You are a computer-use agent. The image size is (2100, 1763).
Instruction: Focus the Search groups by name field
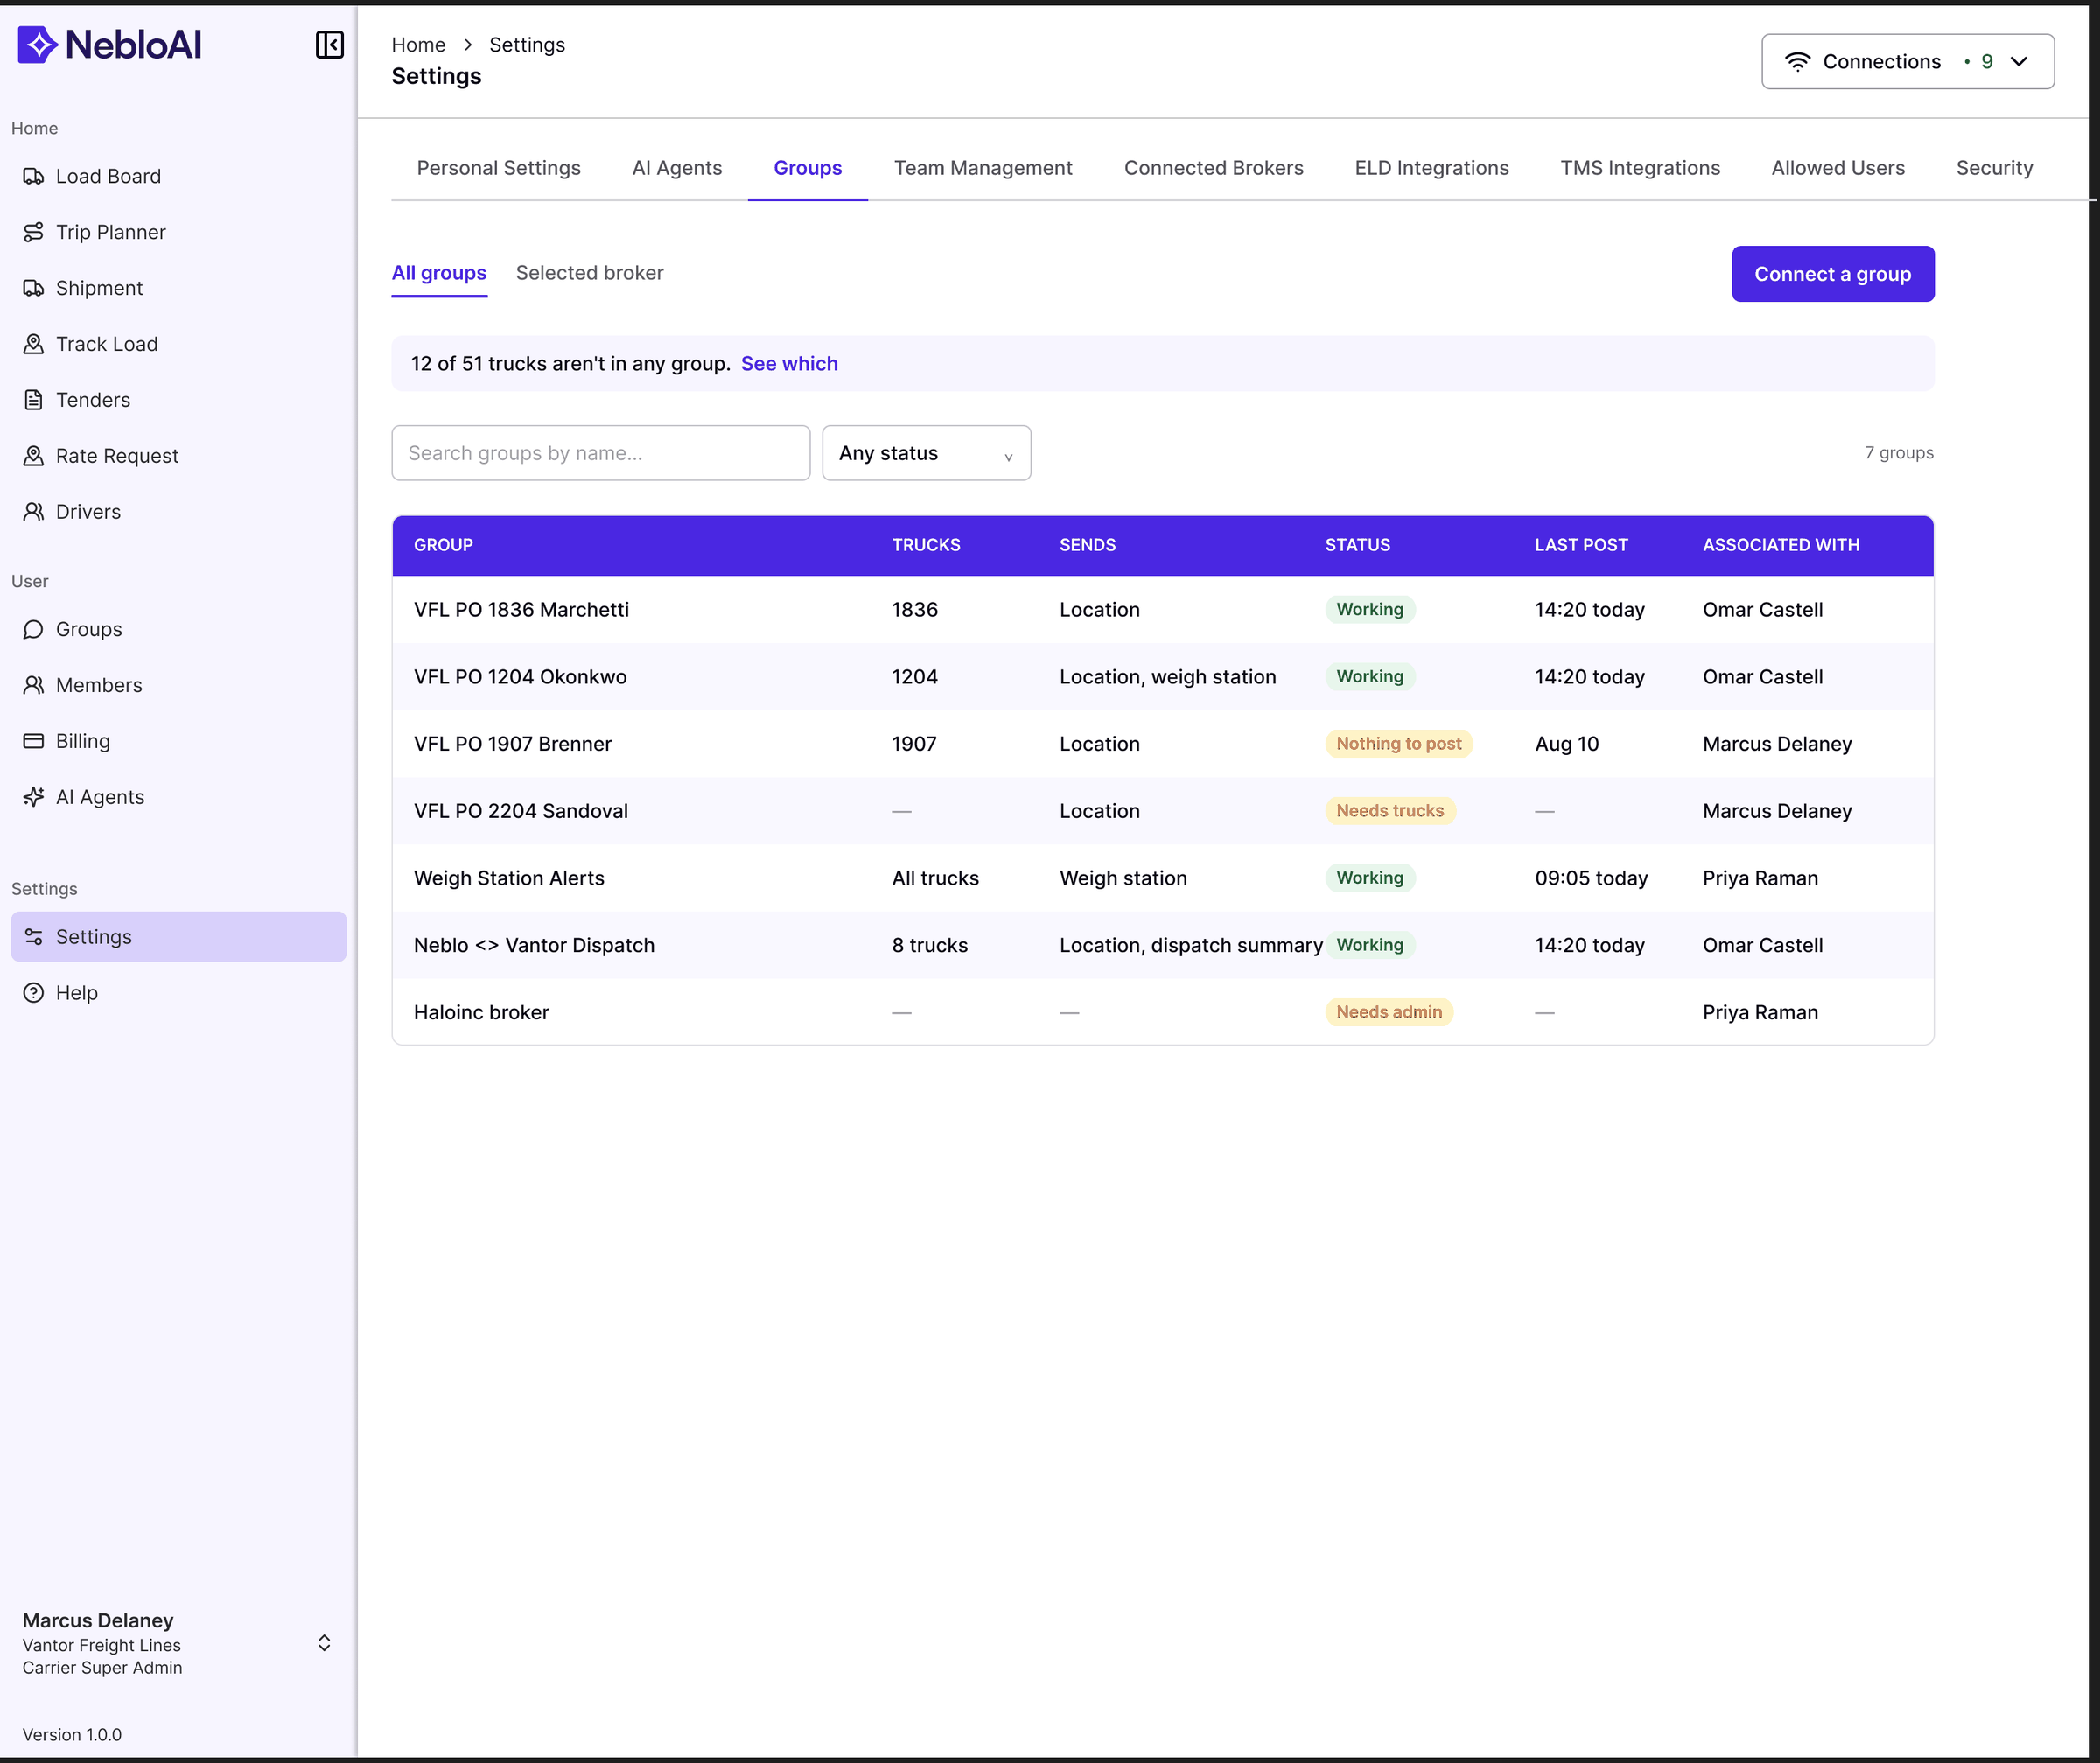(x=601, y=453)
